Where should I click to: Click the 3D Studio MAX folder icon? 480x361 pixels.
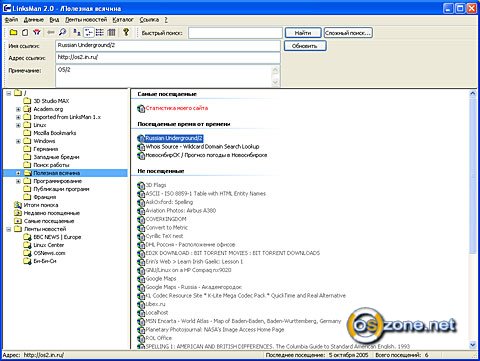coord(27,101)
